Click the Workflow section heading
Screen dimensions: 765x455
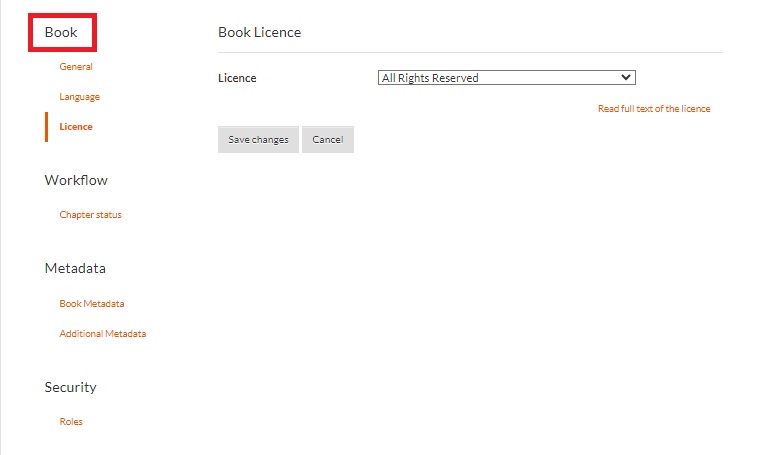coord(76,181)
